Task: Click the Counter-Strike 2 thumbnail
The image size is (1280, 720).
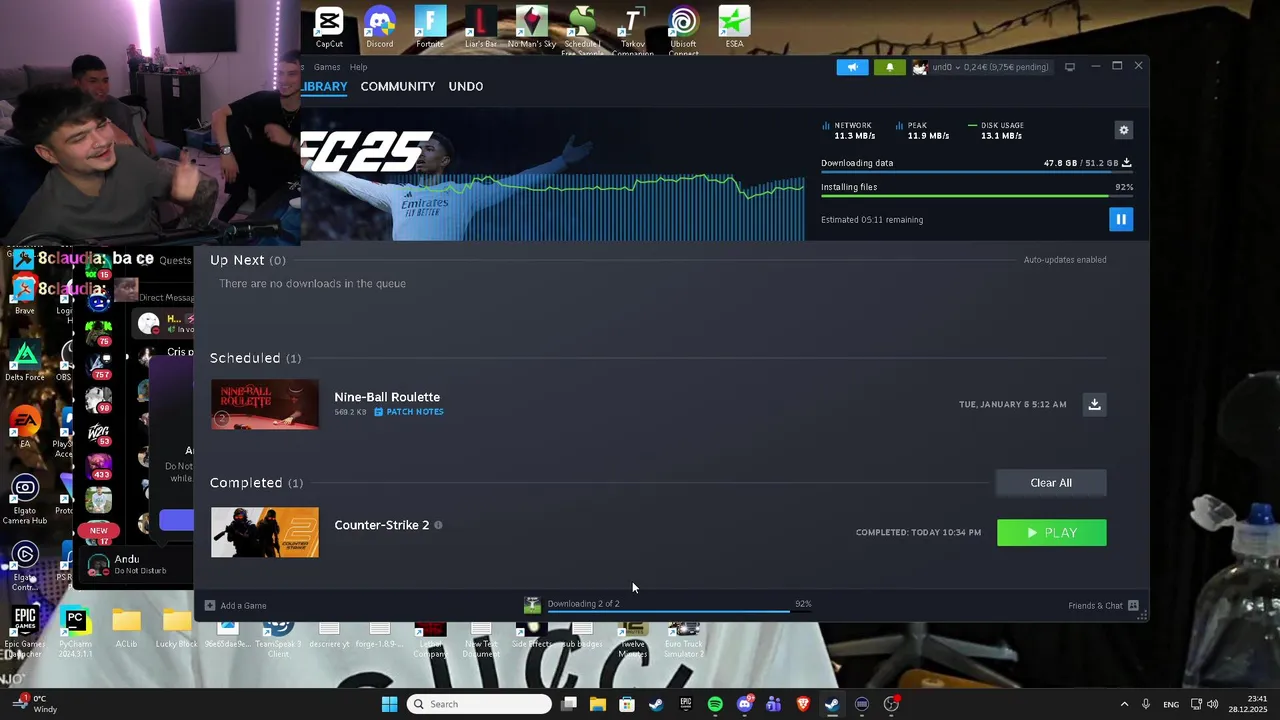Action: coord(265,532)
